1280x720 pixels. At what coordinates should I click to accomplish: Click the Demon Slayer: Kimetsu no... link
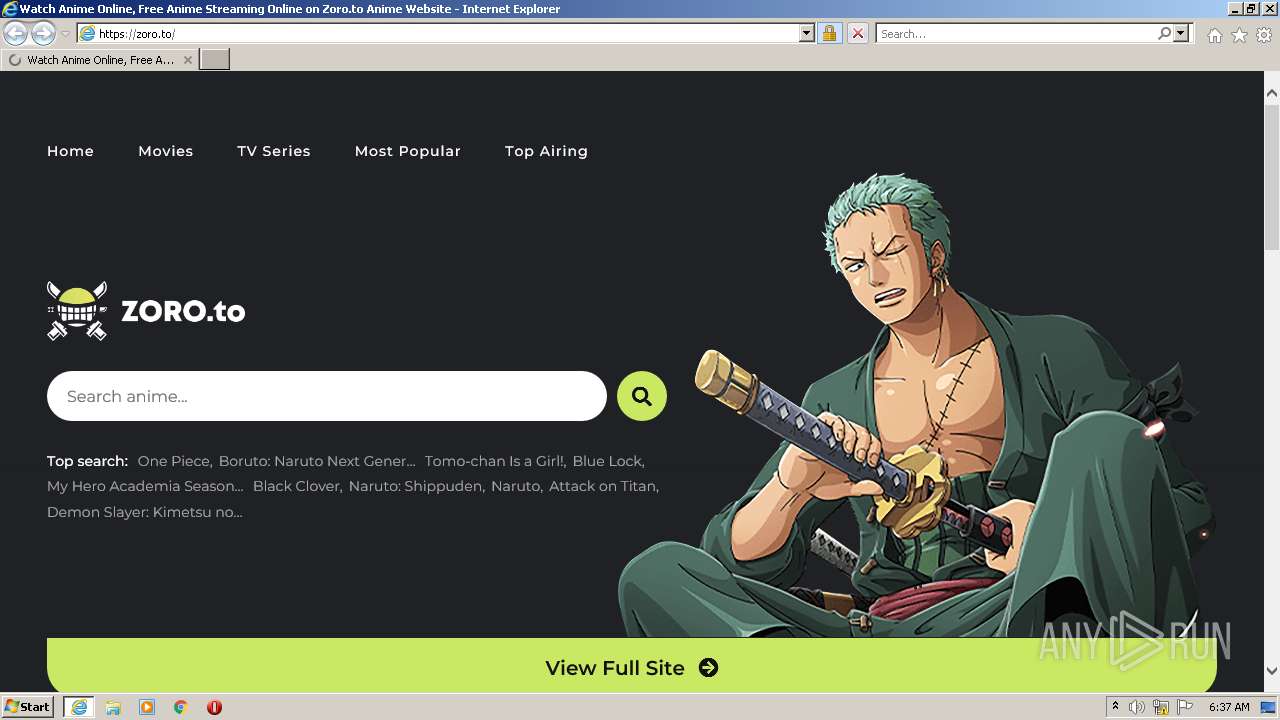coord(145,512)
